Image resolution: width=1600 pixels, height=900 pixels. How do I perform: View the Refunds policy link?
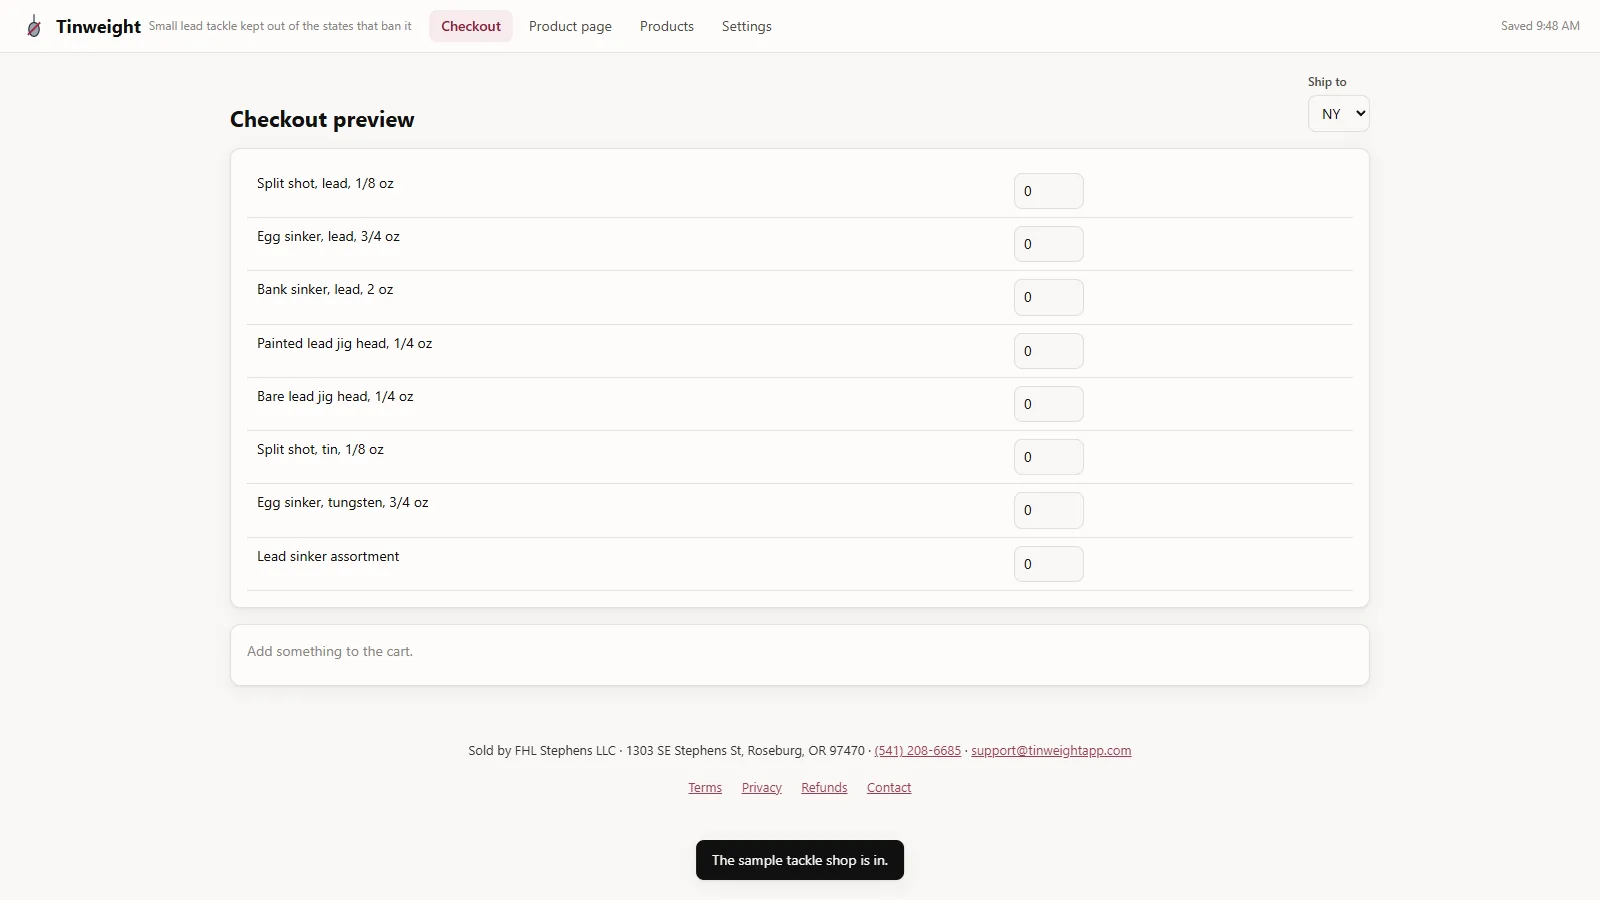(824, 788)
